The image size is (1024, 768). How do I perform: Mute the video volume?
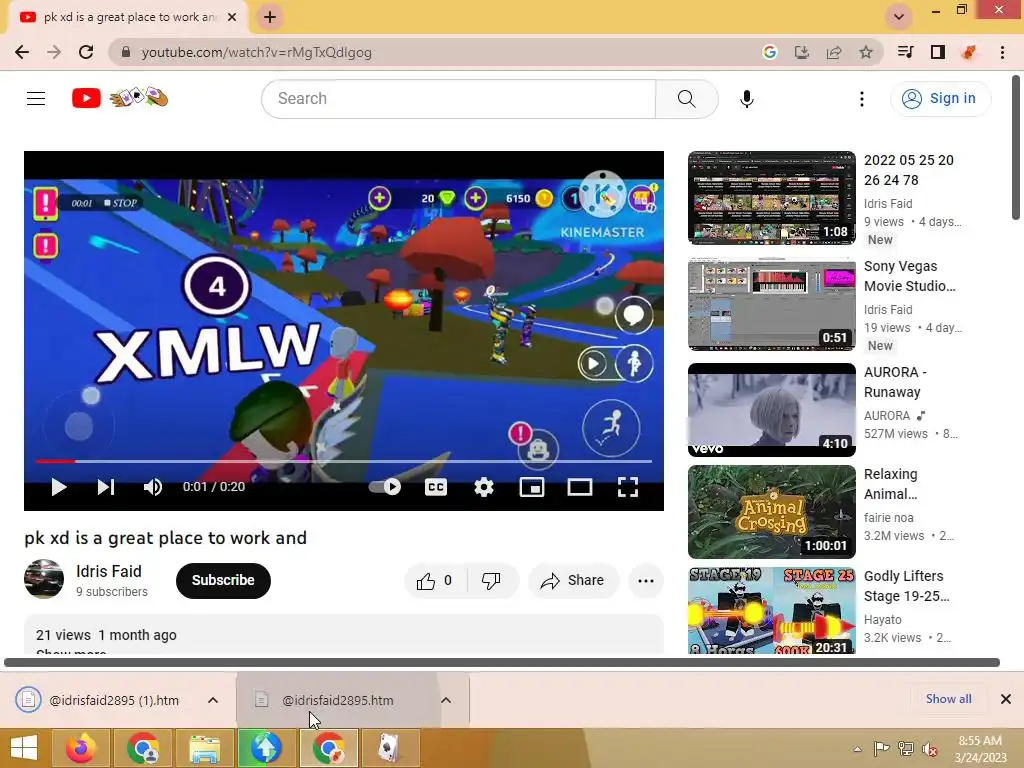153,487
